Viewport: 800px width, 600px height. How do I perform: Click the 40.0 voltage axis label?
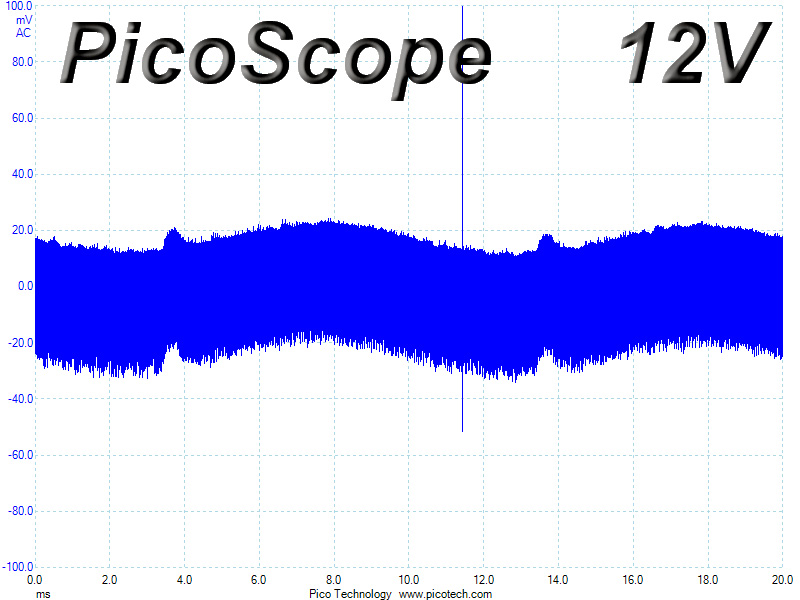(x=22, y=174)
